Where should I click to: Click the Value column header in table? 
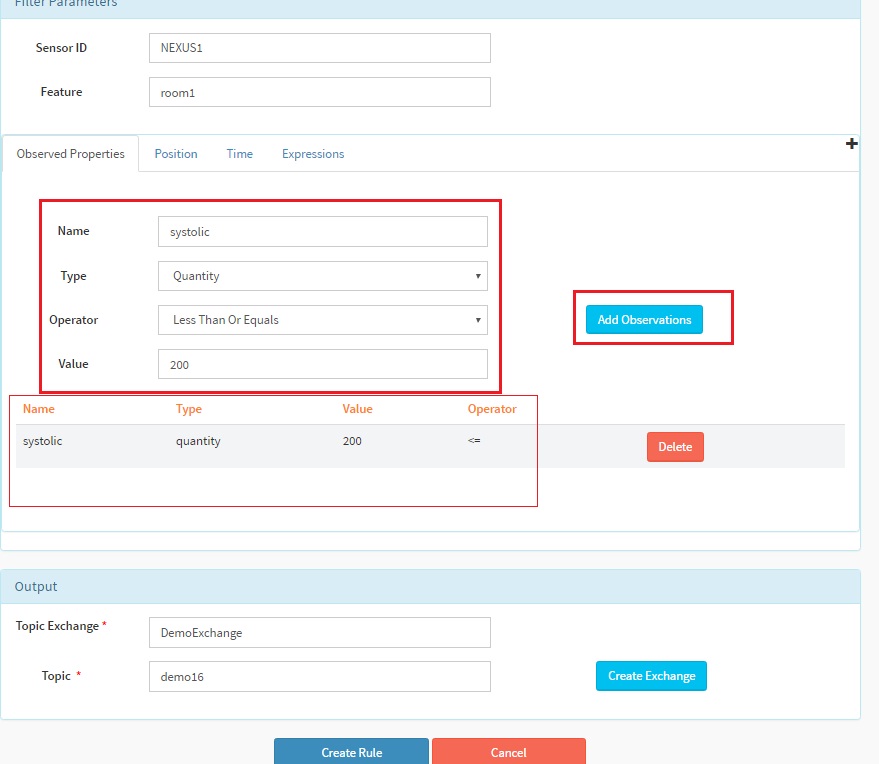[357, 409]
